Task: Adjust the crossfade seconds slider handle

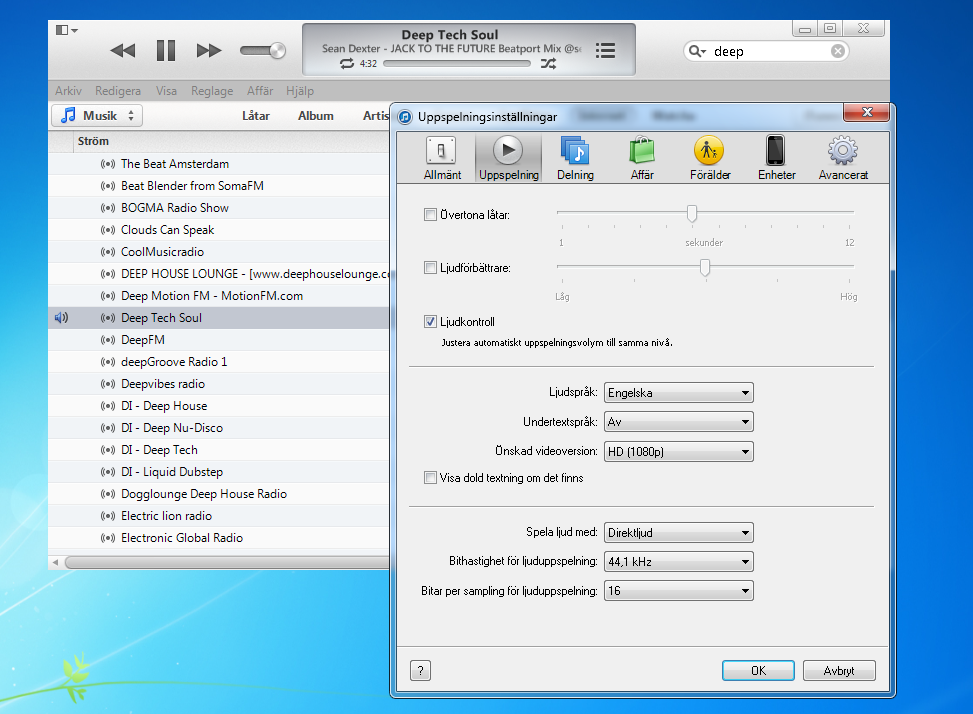Action: click(692, 213)
